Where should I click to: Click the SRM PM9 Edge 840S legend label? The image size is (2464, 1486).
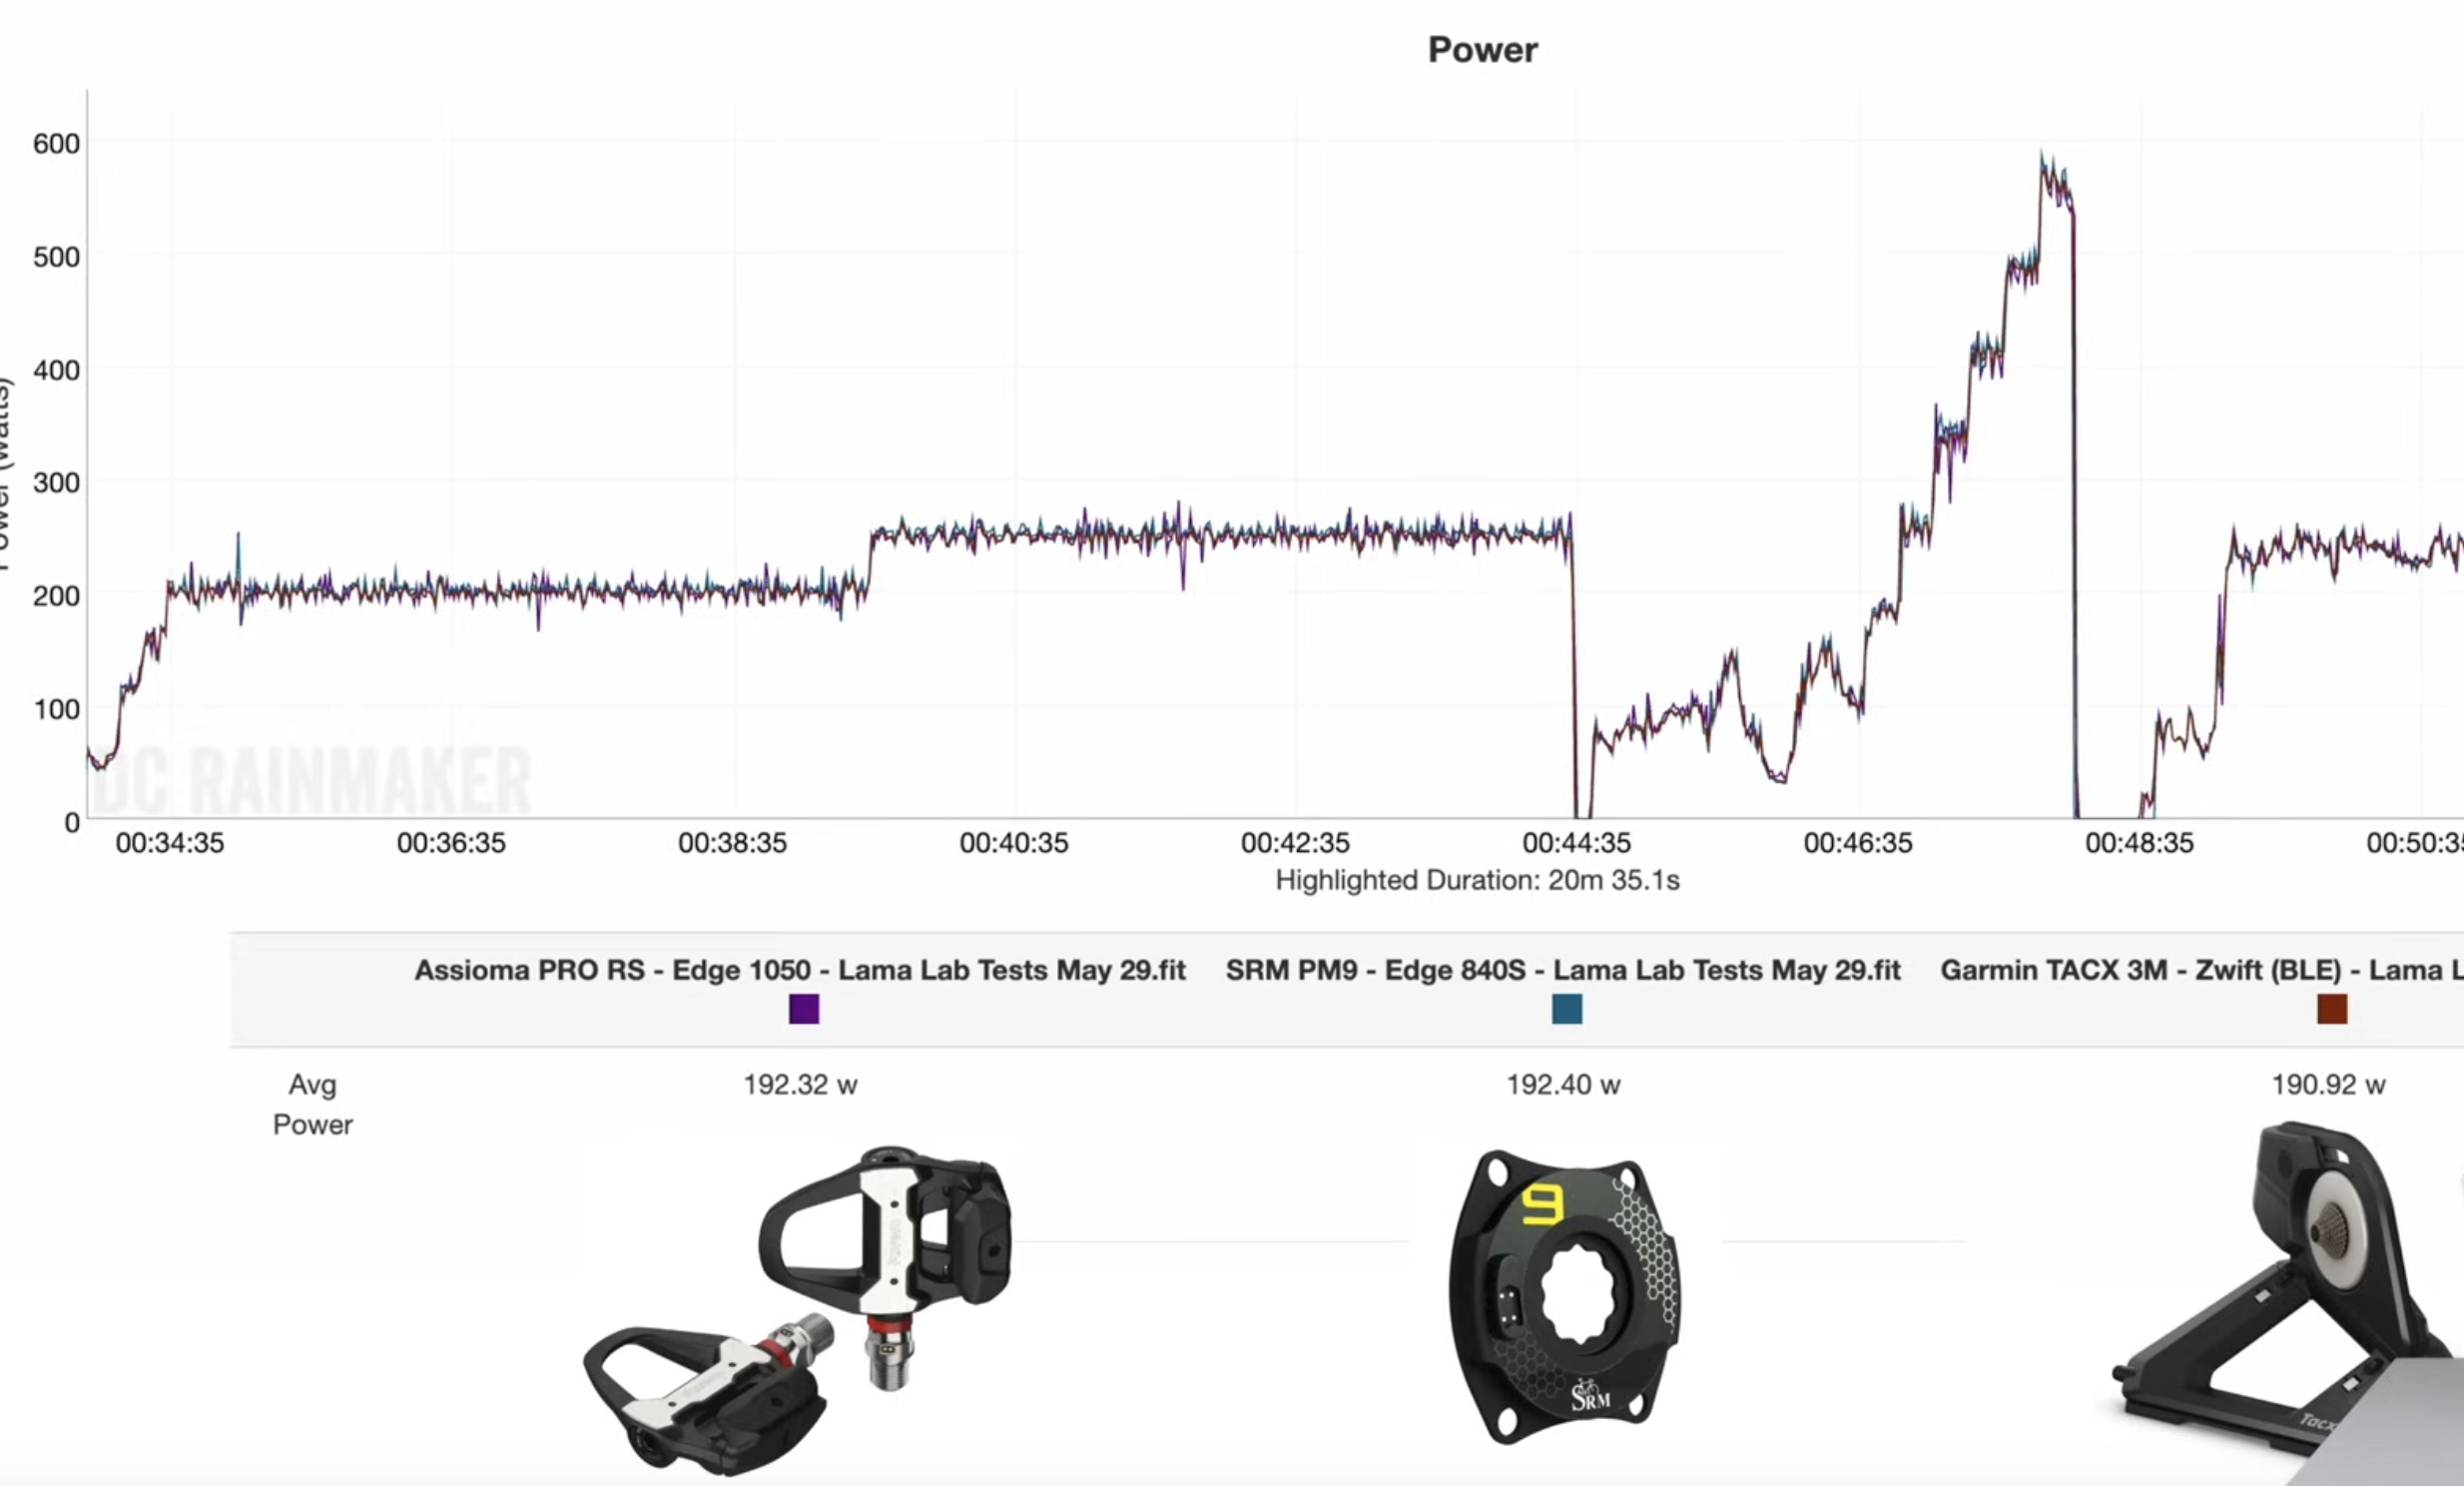1563,970
